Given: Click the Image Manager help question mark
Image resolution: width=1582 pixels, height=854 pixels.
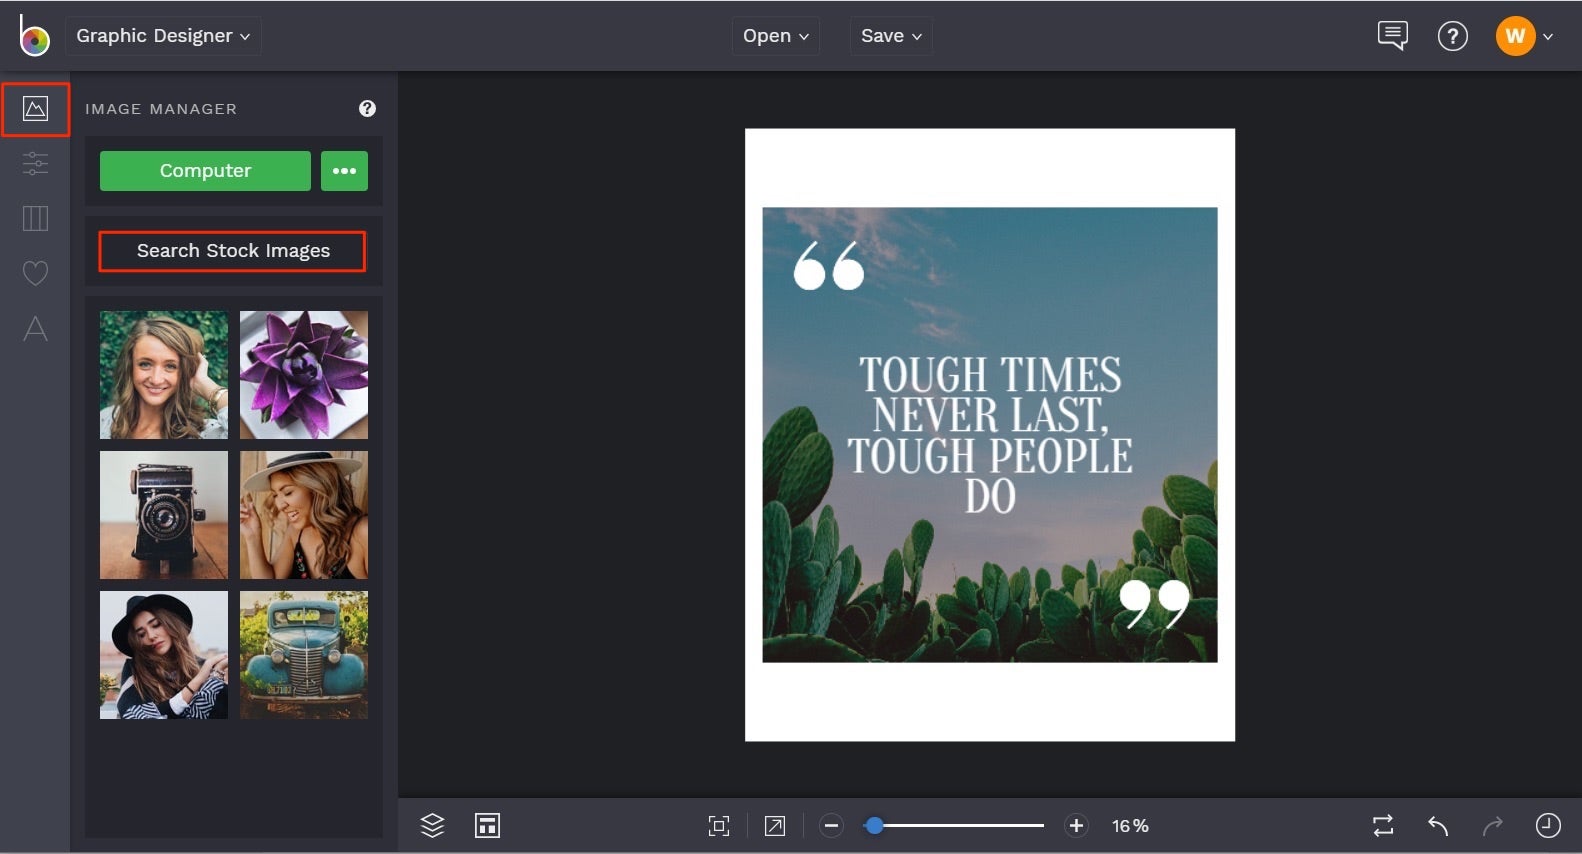Looking at the screenshot, I should (367, 108).
